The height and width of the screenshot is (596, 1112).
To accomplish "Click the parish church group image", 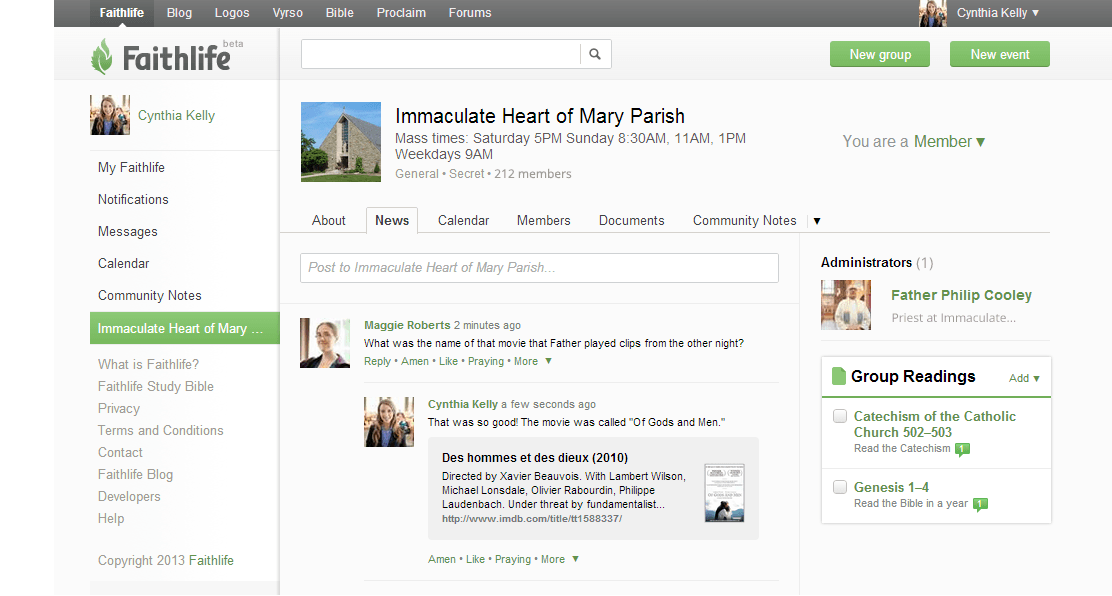I will [x=340, y=142].
